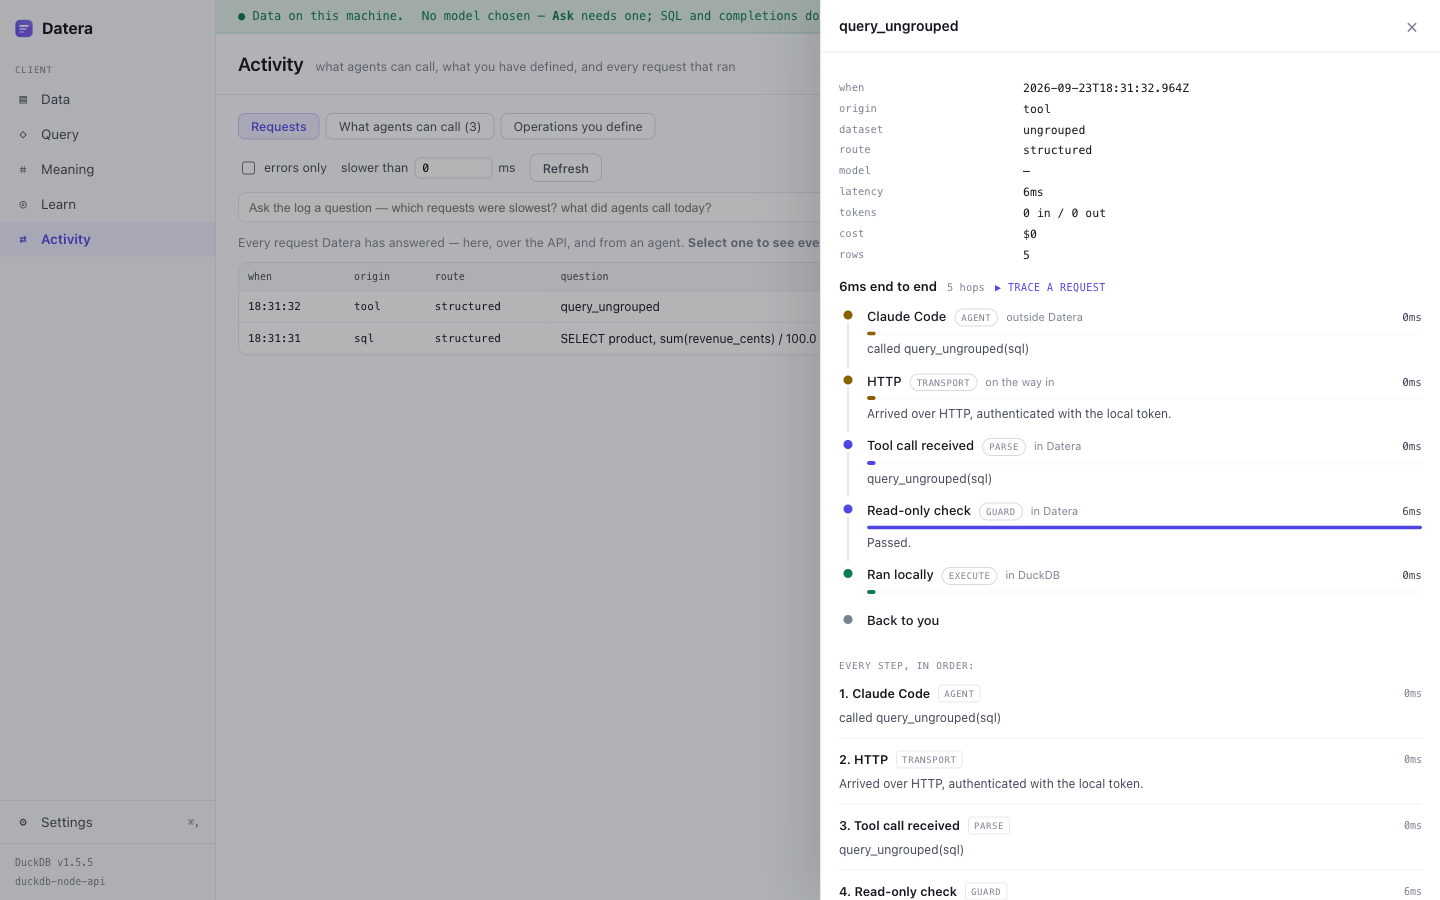Click the Ask the log question box
Screen dimensions: 1440x900
[x=529, y=208]
